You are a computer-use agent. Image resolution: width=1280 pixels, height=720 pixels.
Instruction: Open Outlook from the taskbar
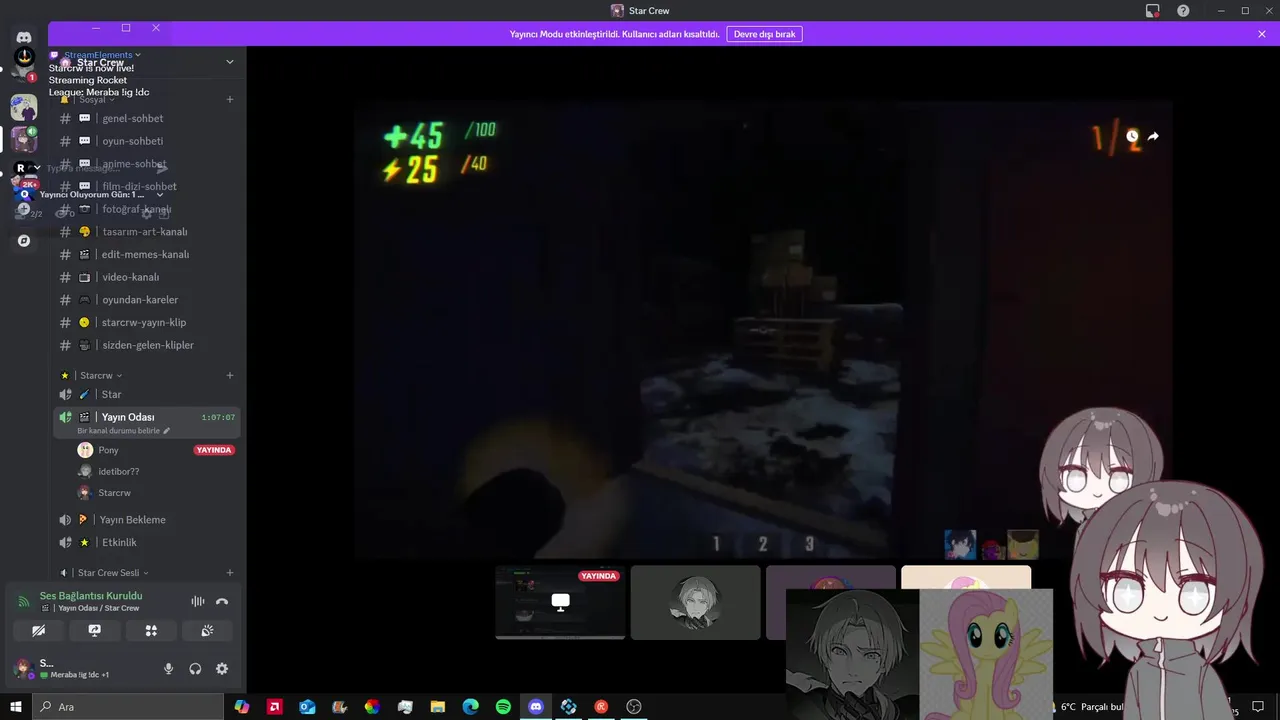point(307,707)
